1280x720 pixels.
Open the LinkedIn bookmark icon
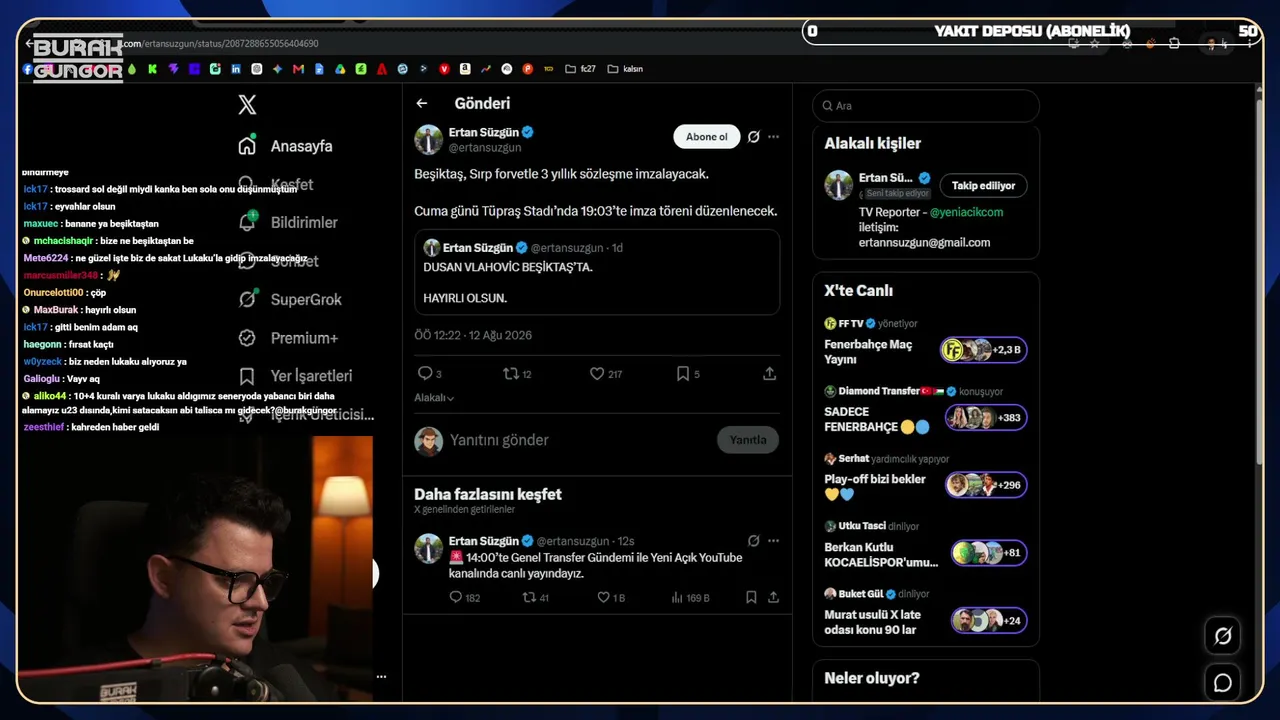click(x=236, y=69)
